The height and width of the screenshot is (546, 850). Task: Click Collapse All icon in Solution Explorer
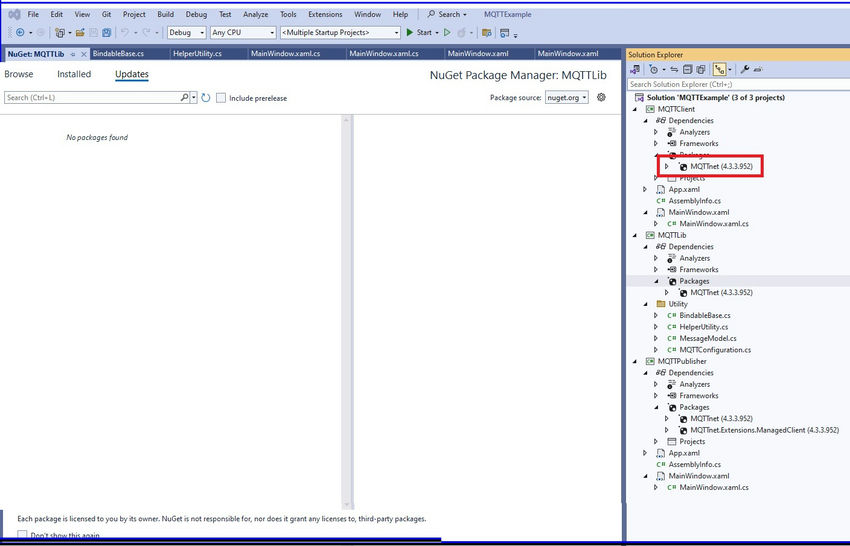coord(687,69)
